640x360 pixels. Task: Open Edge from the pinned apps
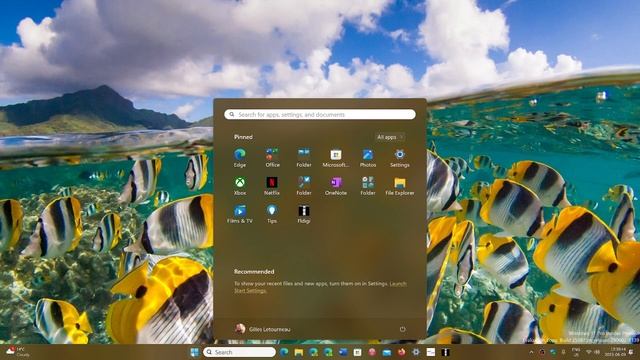[x=240, y=158]
